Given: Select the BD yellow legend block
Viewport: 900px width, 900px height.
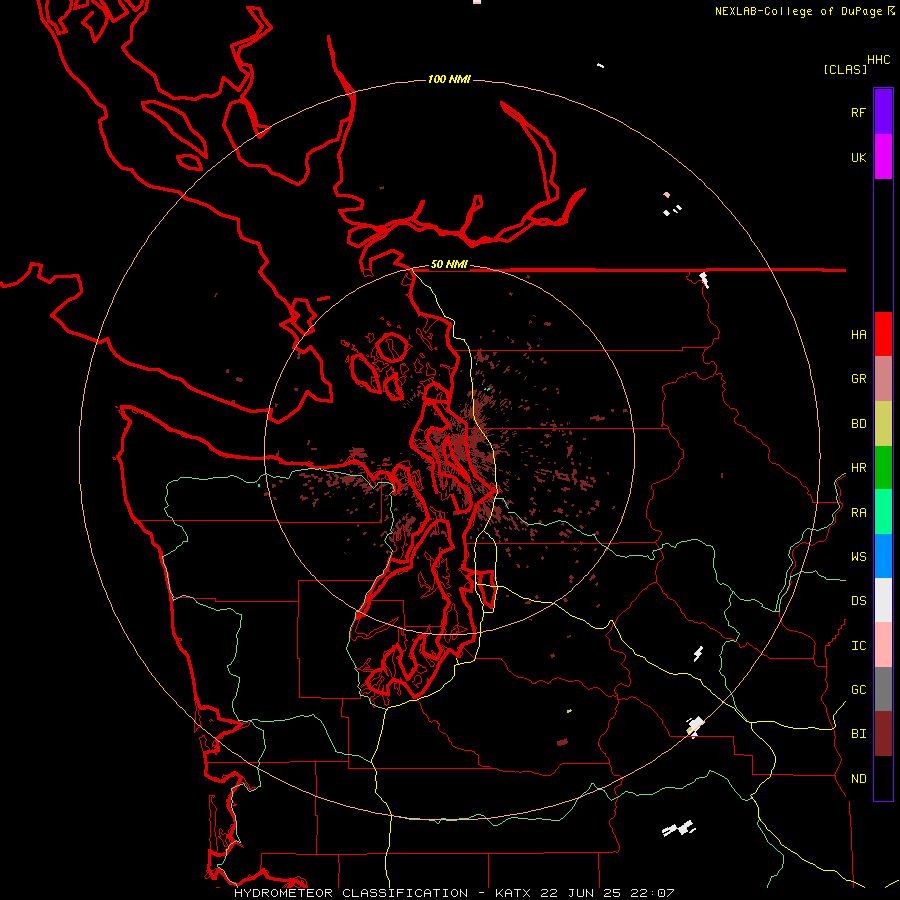Looking at the screenshot, I should [883, 424].
